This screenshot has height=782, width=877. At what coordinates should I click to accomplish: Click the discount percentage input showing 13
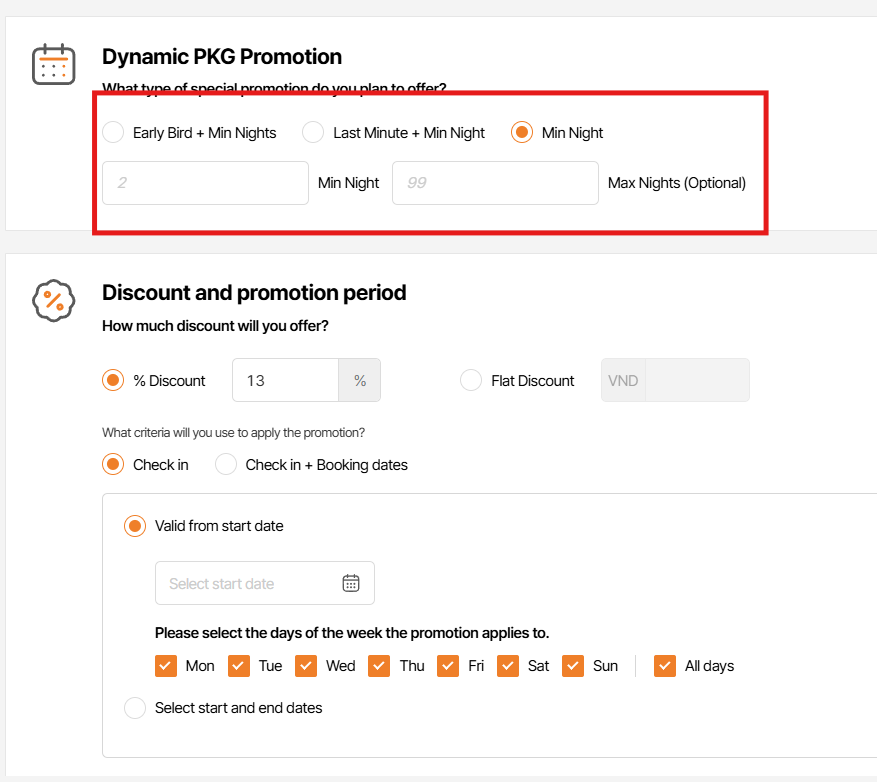(x=285, y=380)
